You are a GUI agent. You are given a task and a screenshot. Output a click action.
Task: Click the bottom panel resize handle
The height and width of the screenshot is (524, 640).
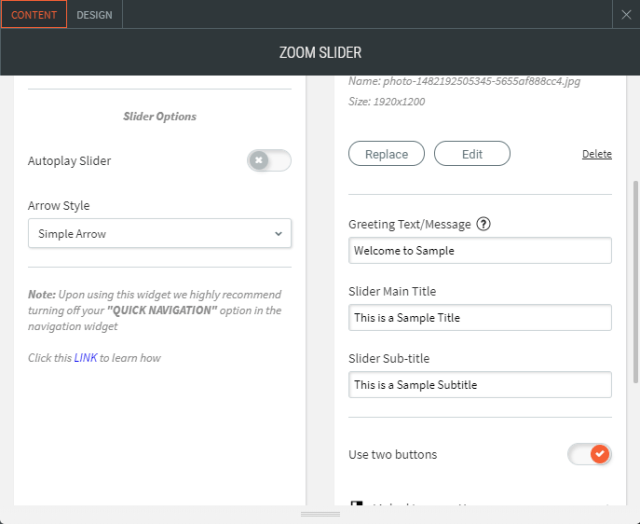coord(320,514)
